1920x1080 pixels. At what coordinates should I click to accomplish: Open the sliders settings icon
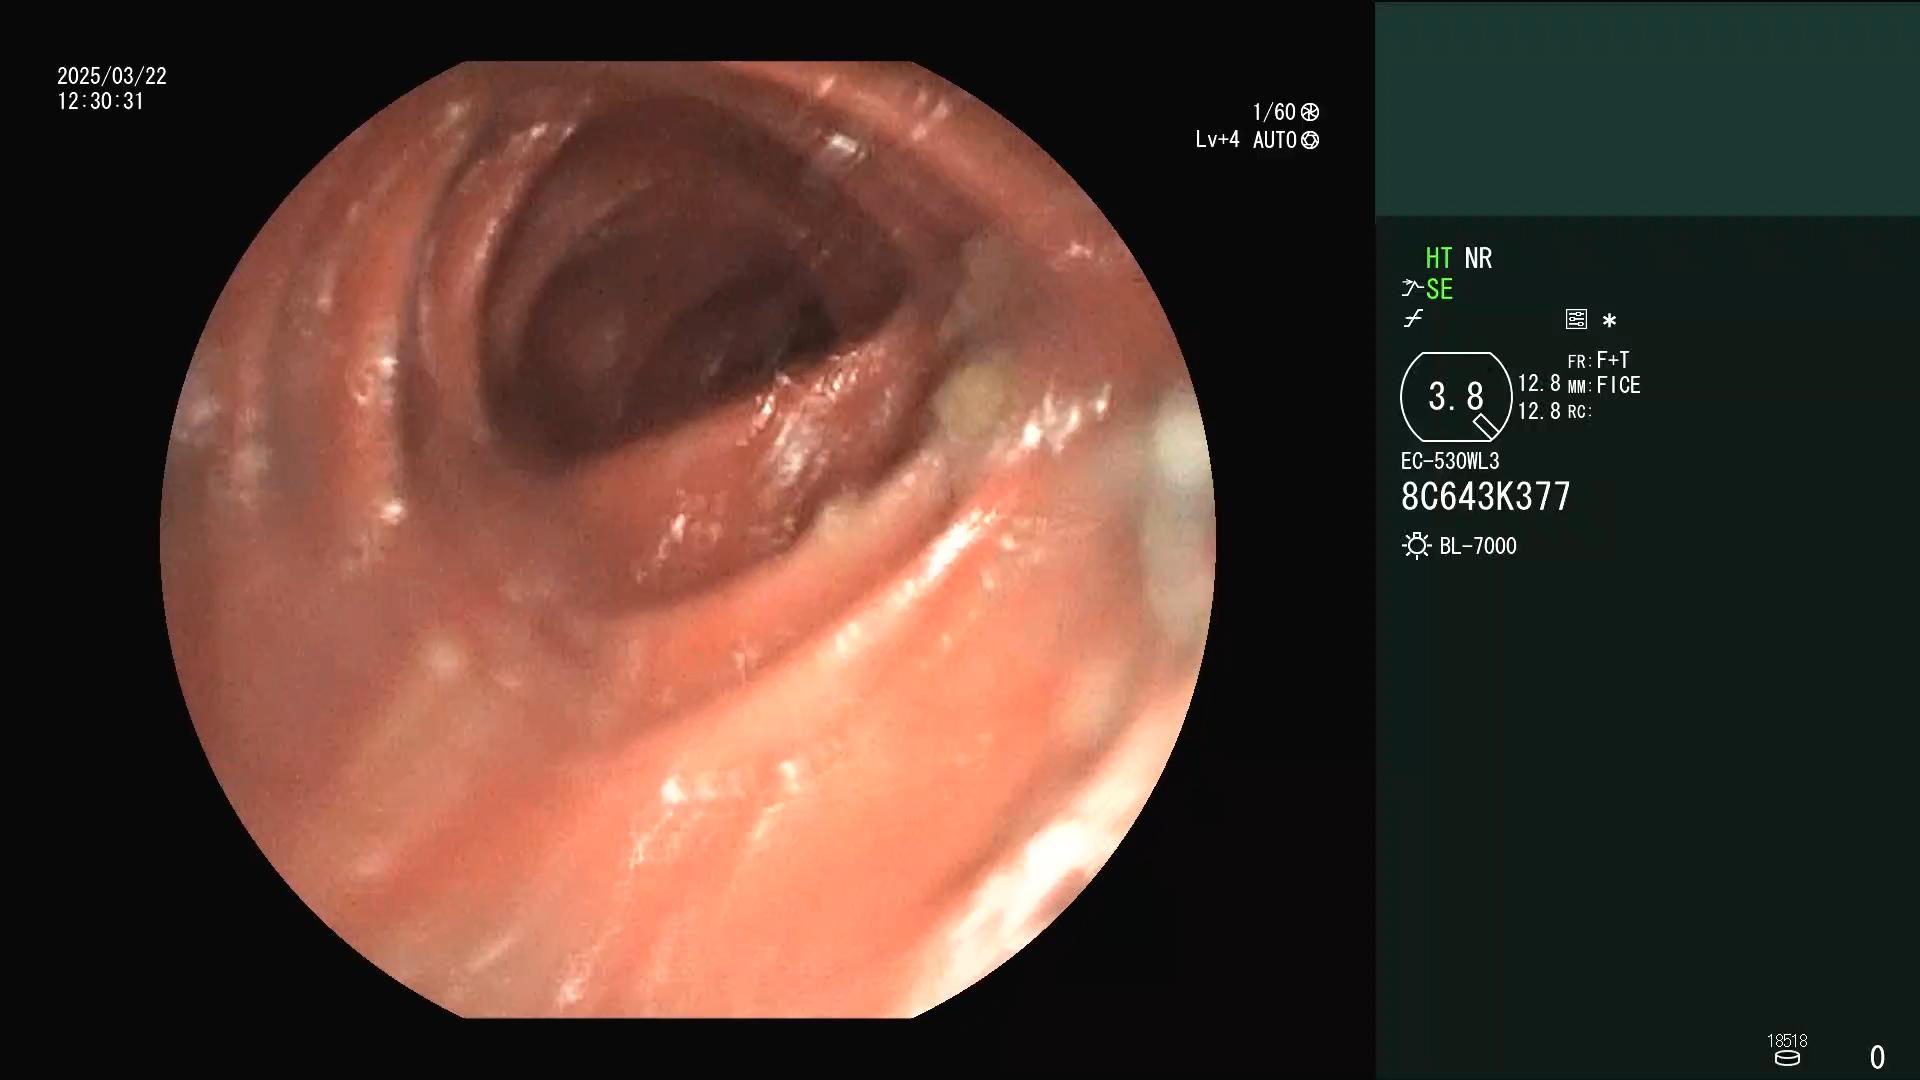pyautogui.click(x=1576, y=319)
